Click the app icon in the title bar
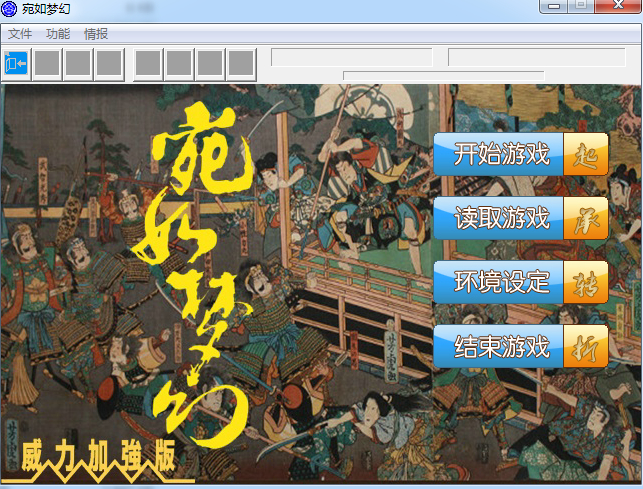The image size is (643, 489). [x=9, y=9]
